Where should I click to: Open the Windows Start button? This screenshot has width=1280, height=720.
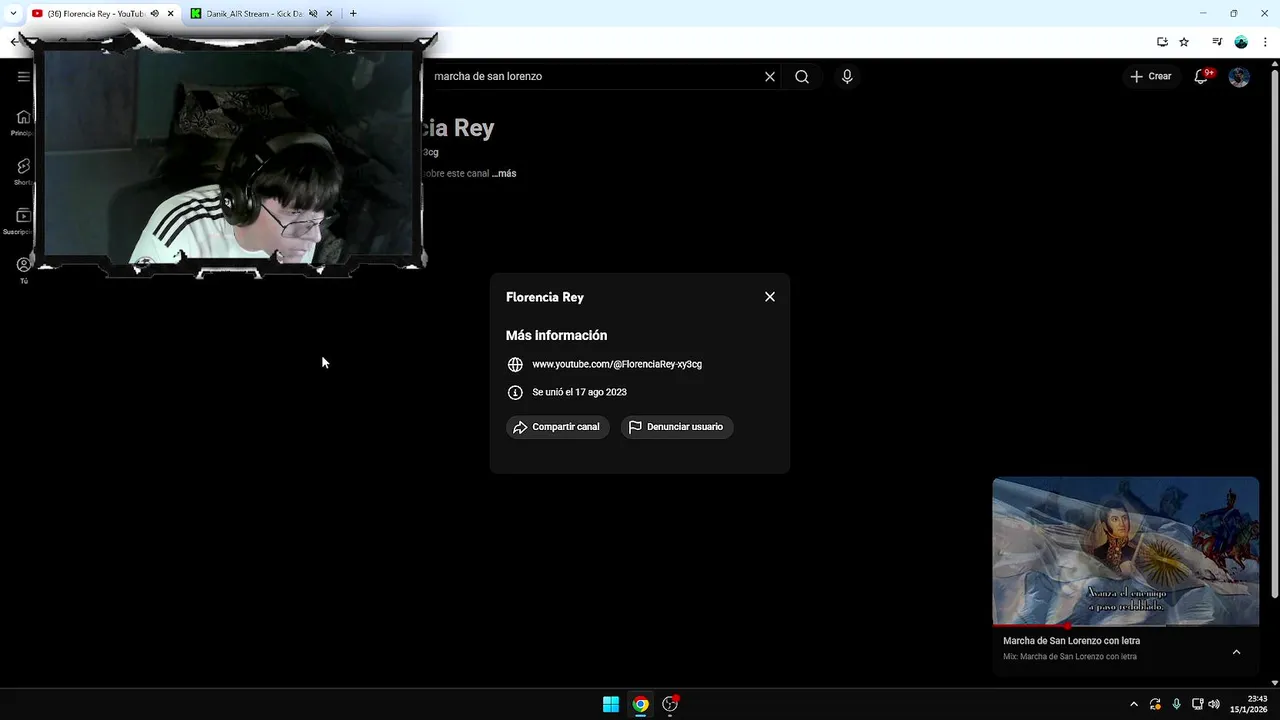[x=611, y=704]
